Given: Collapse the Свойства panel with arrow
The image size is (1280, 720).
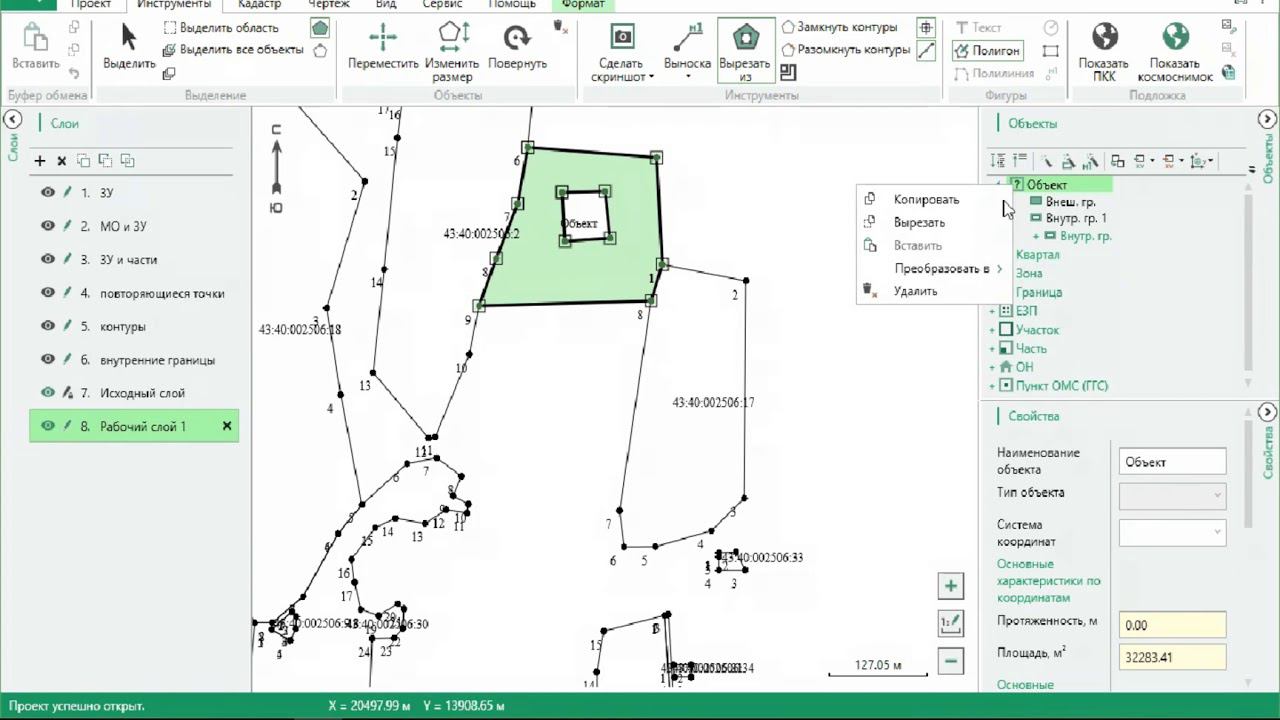Looking at the screenshot, I should coord(1266,412).
